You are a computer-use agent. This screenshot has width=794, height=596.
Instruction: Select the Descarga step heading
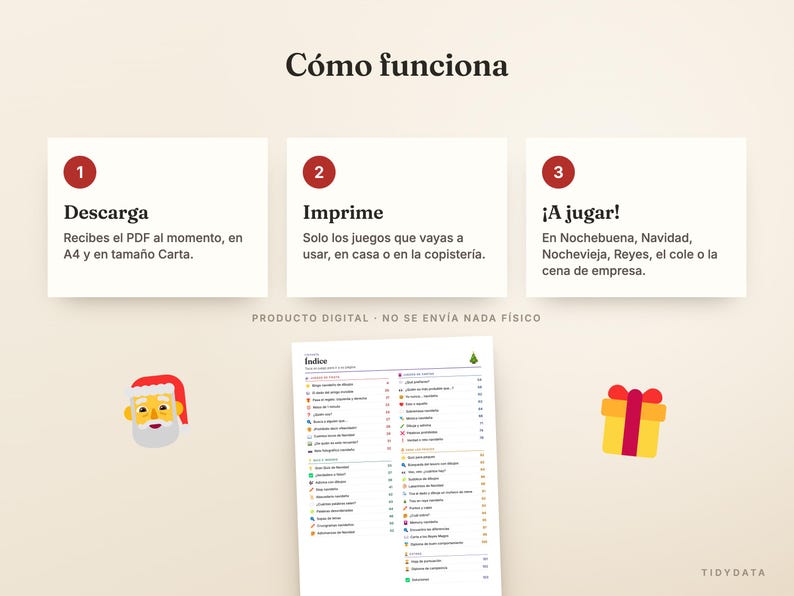point(106,213)
